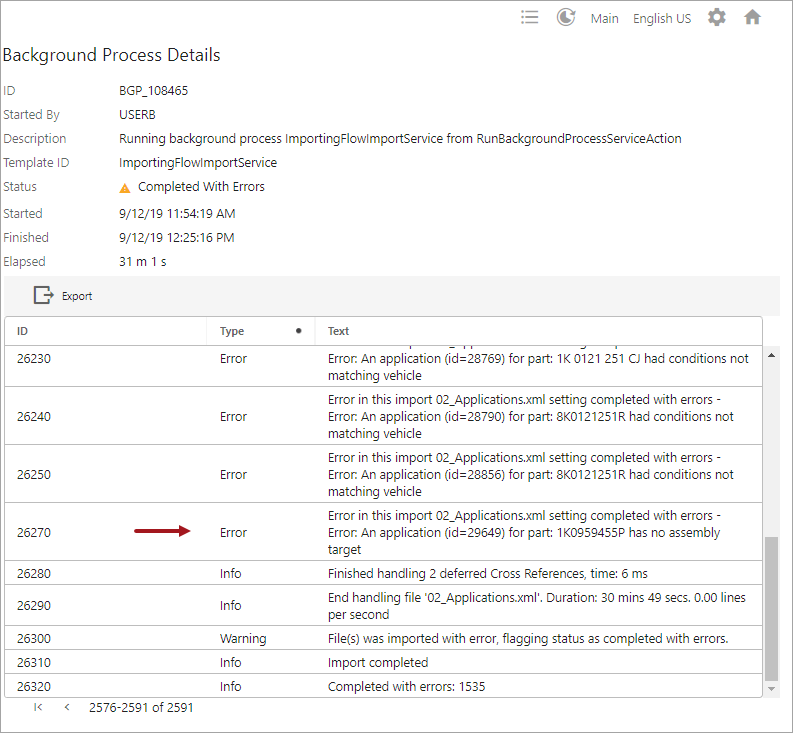Jump to first page of log entries

[x=38, y=707]
